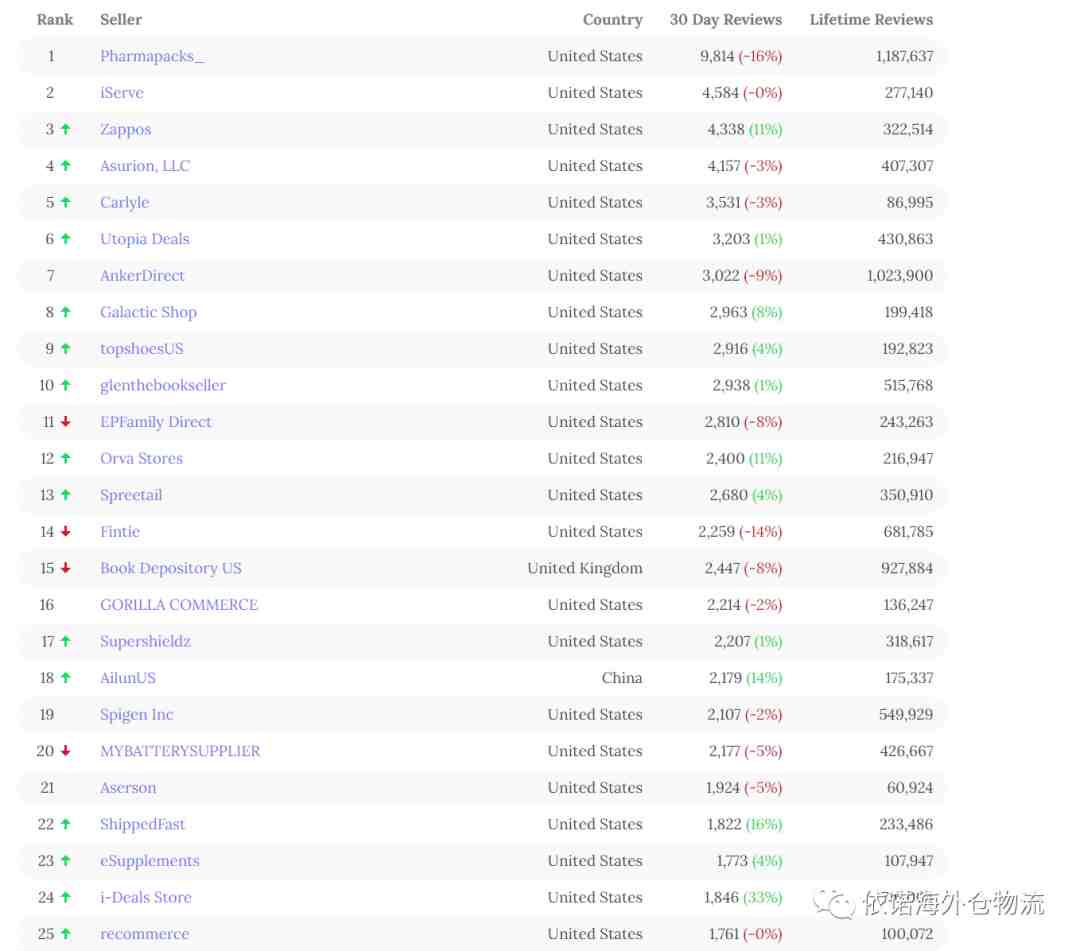Click the Asurion, LLC seller link
The height and width of the screenshot is (951, 1080).
point(145,165)
